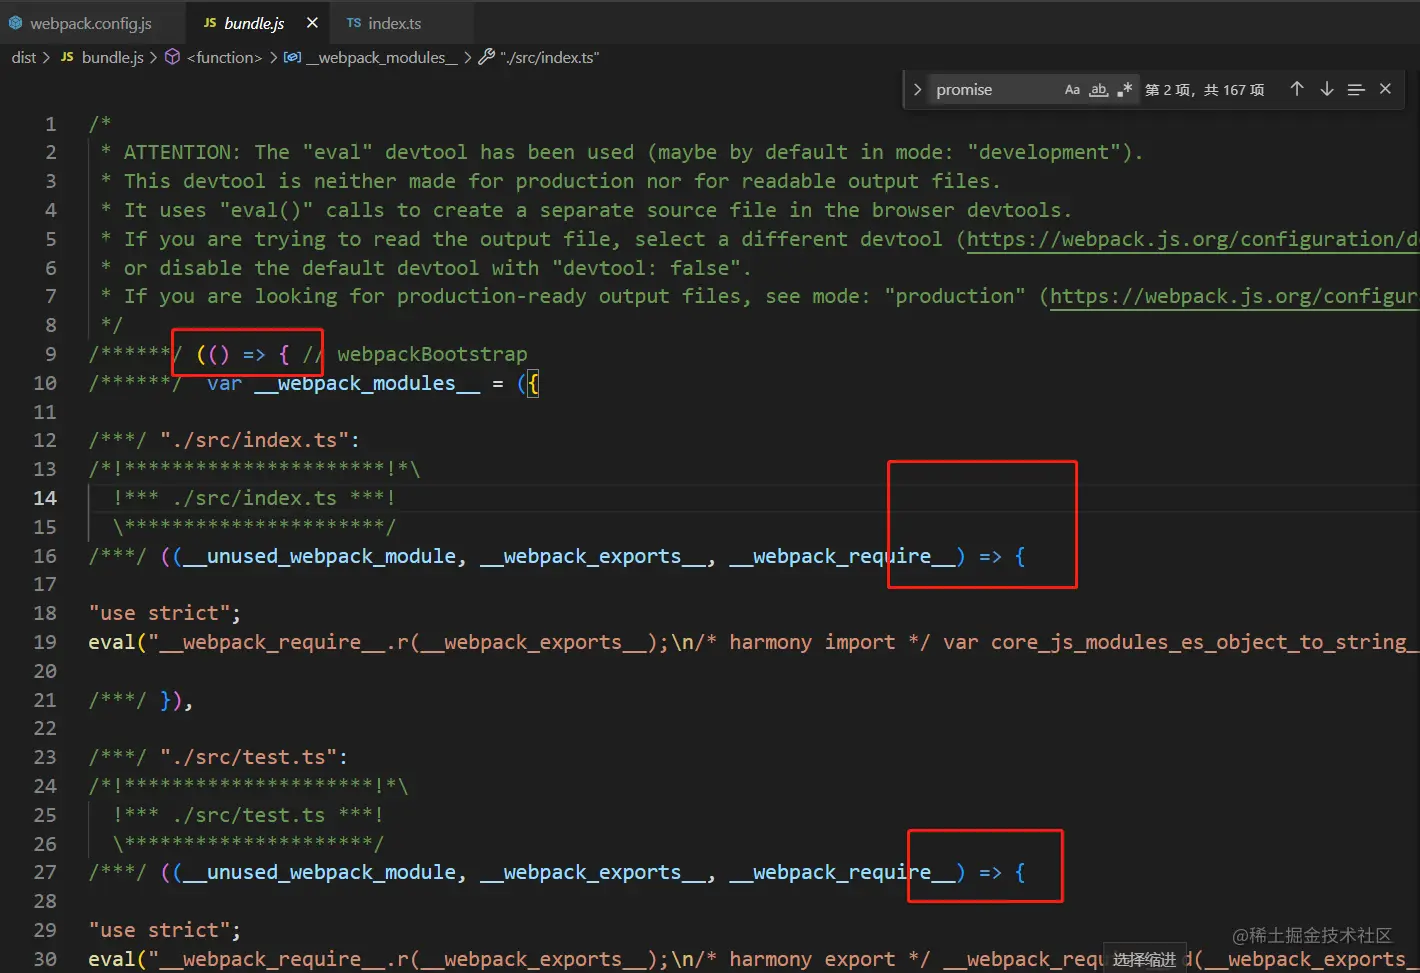
Task: Click the JS icon on bundle.js tab
Action: pos(210,23)
